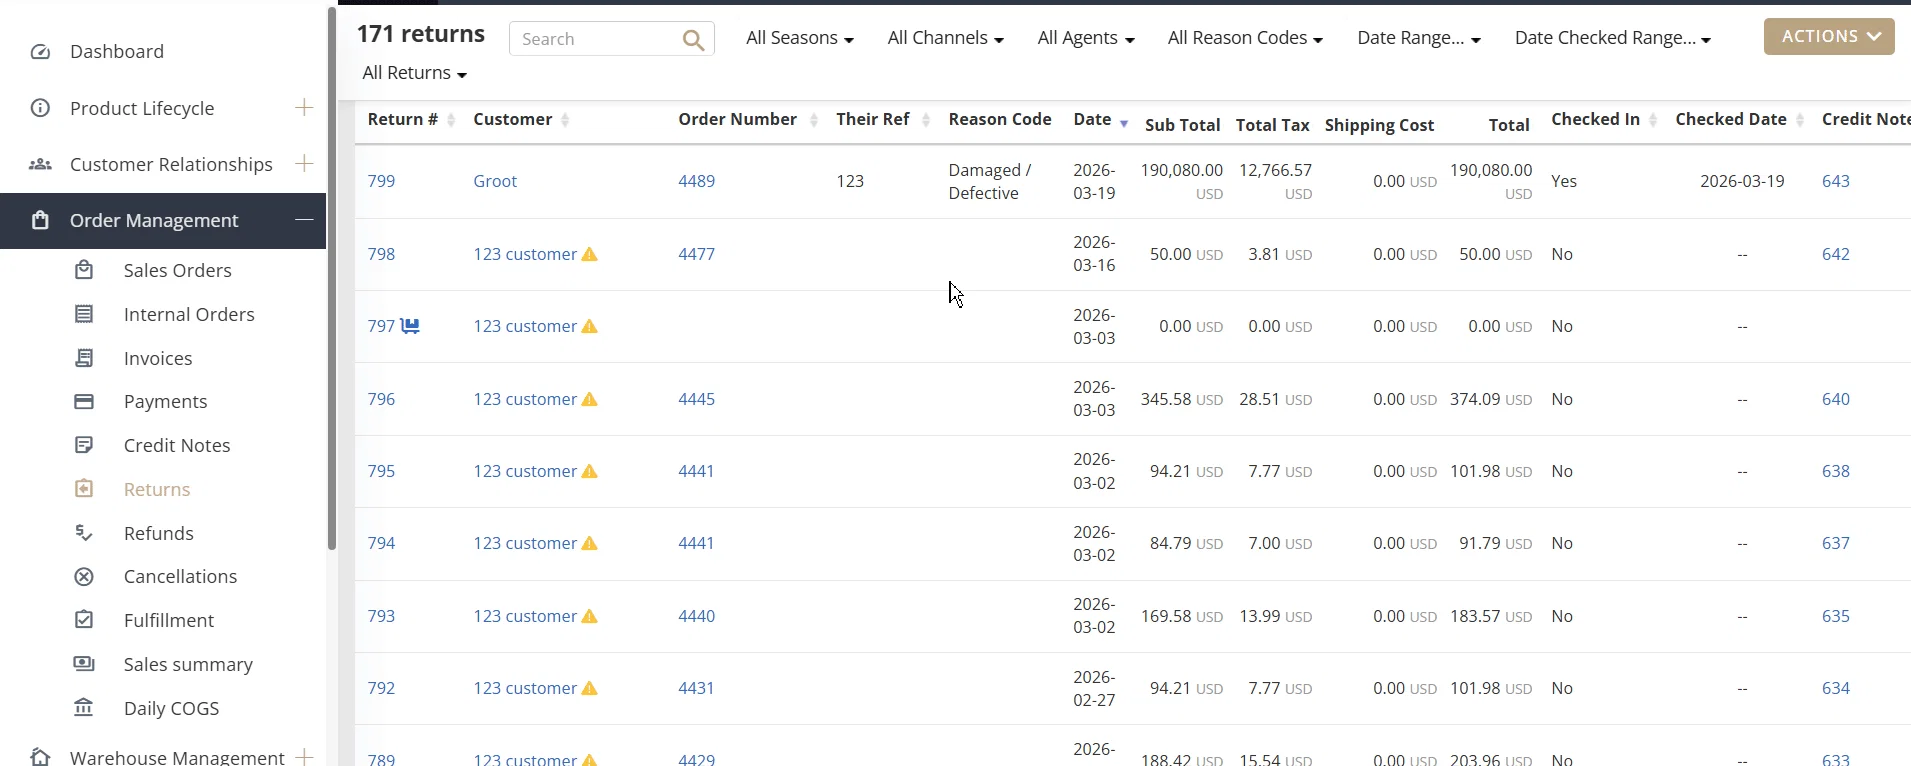Open customer Groot link
1911x766 pixels.
pos(495,181)
